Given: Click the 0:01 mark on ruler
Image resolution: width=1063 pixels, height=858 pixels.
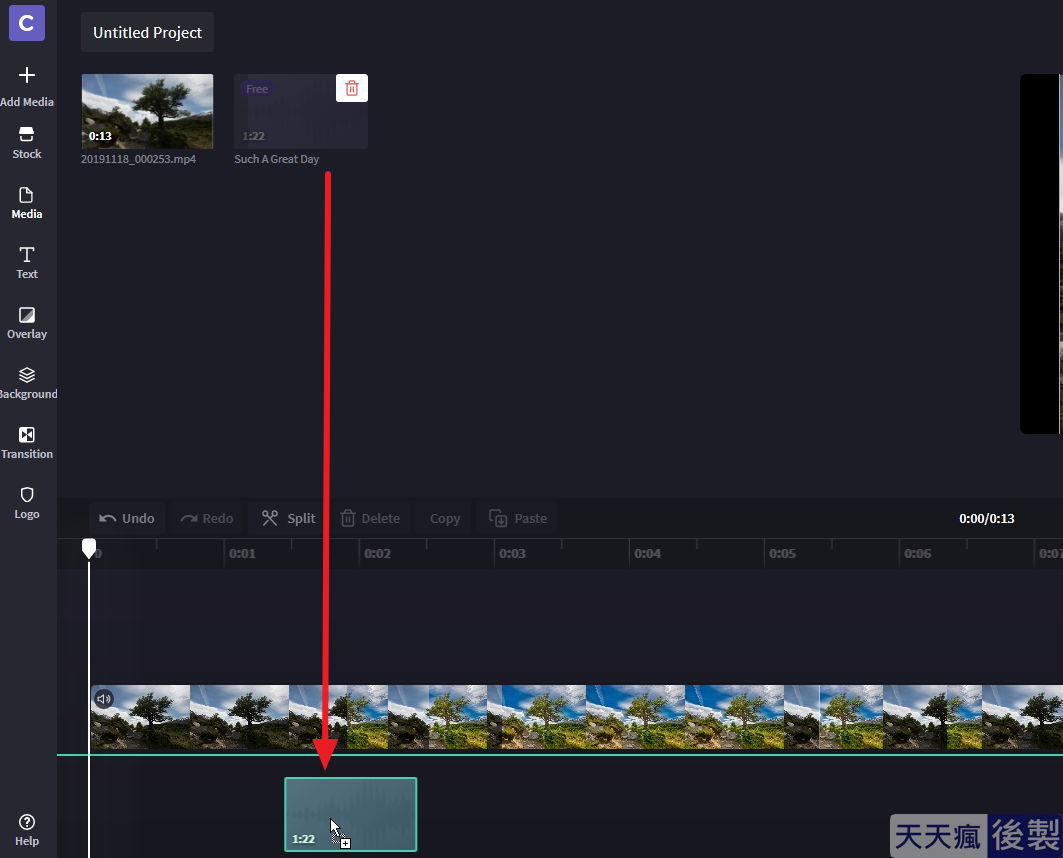Looking at the screenshot, I should pyautogui.click(x=242, y=554).
